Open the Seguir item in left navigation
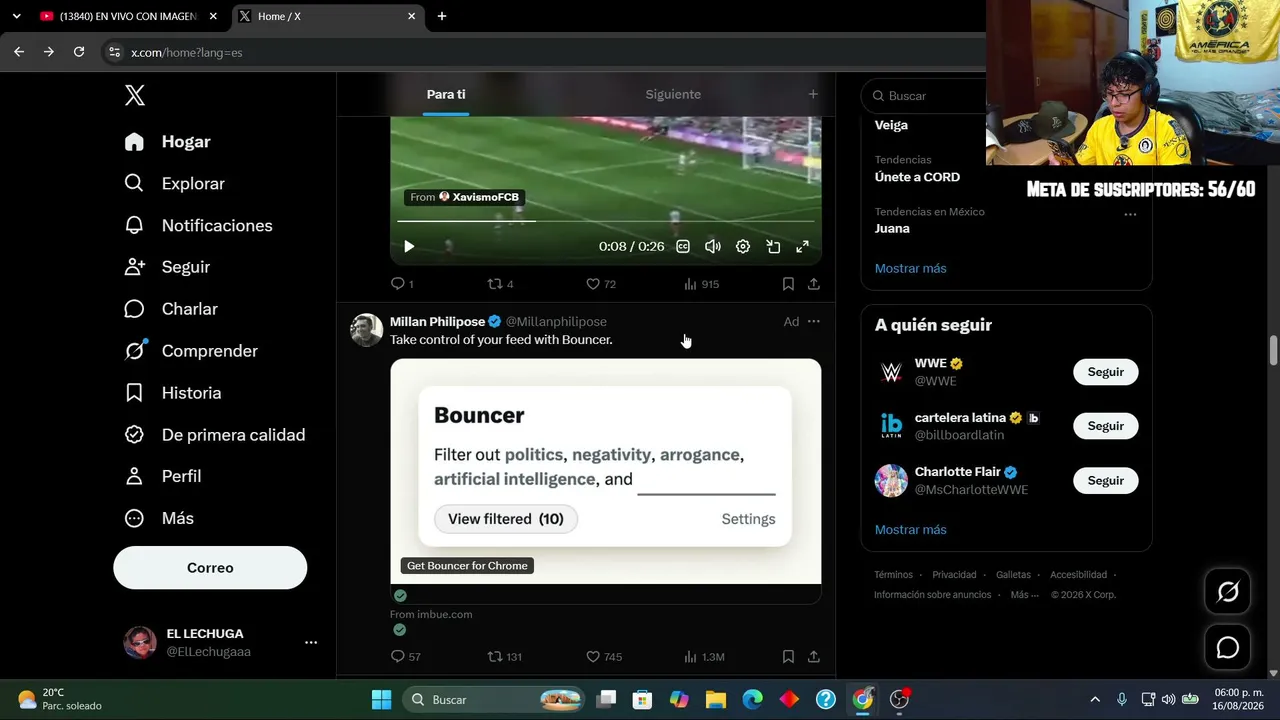Image resolution: width=1280 pixels, height=720 pixels. point(166,267)
